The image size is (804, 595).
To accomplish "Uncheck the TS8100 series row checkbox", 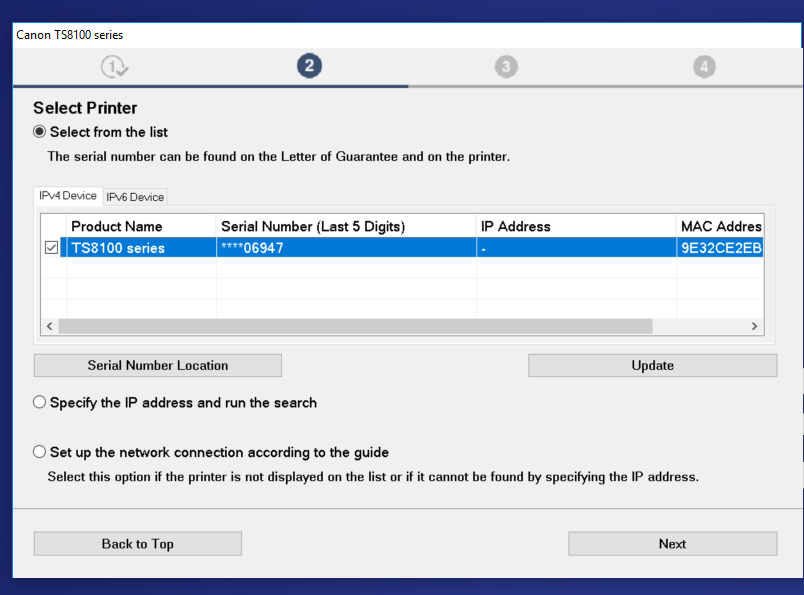I will [x=51, y=248].
